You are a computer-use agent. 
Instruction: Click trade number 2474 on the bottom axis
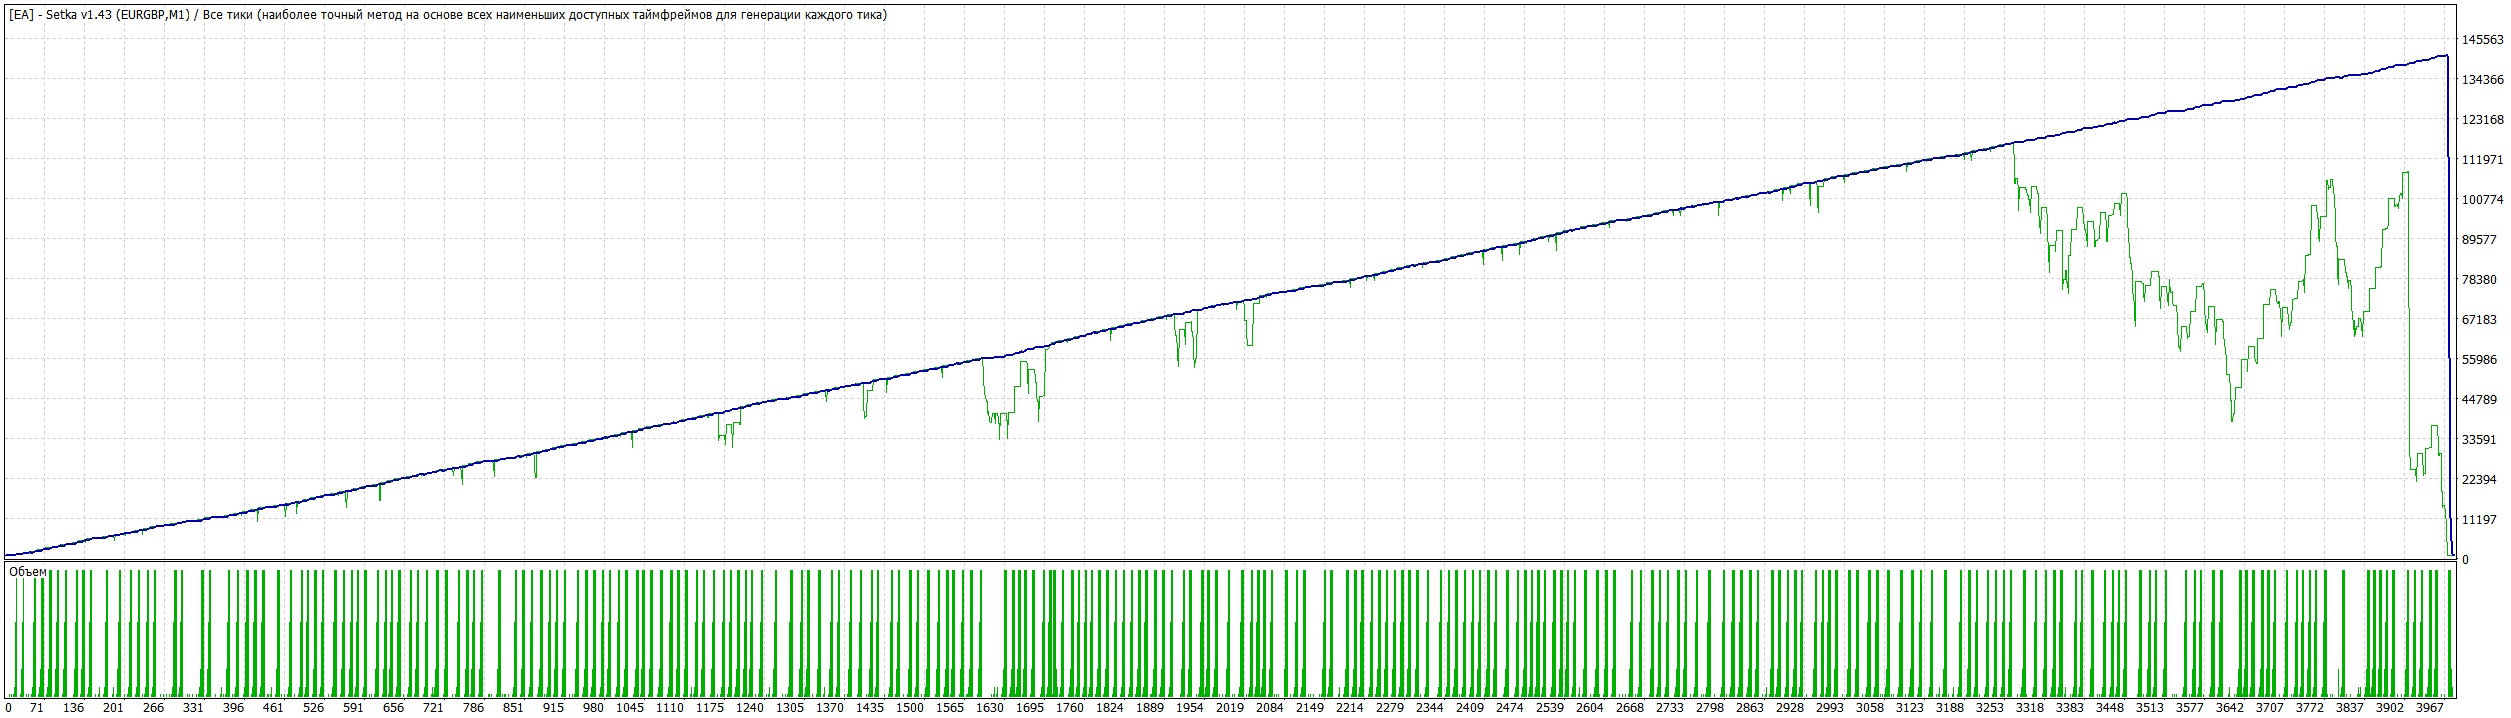pos(1510,708)
